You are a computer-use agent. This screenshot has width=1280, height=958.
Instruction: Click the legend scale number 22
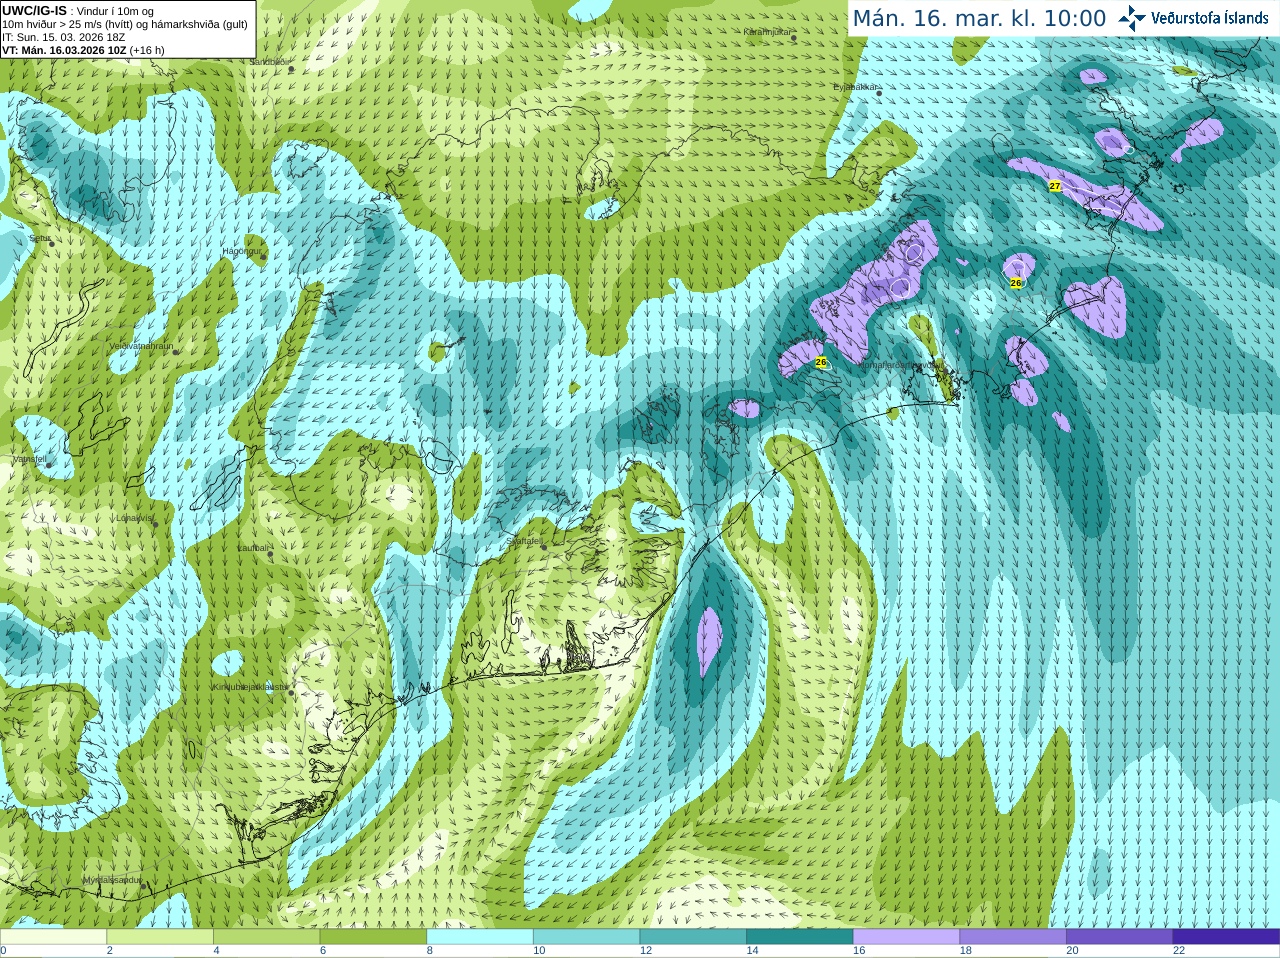point(1179,951)
